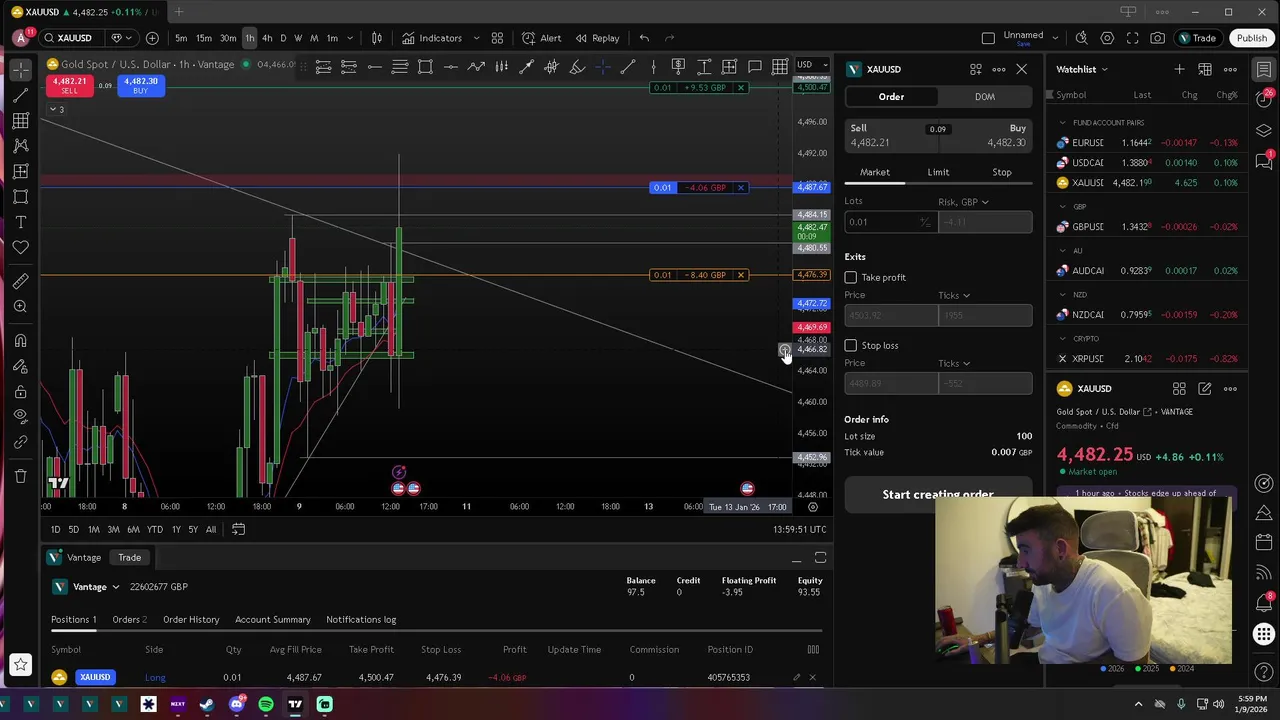Click the blue BUY 4,482.30 chart button
This screenshot has width=1280, height=720.
point(140,86)
